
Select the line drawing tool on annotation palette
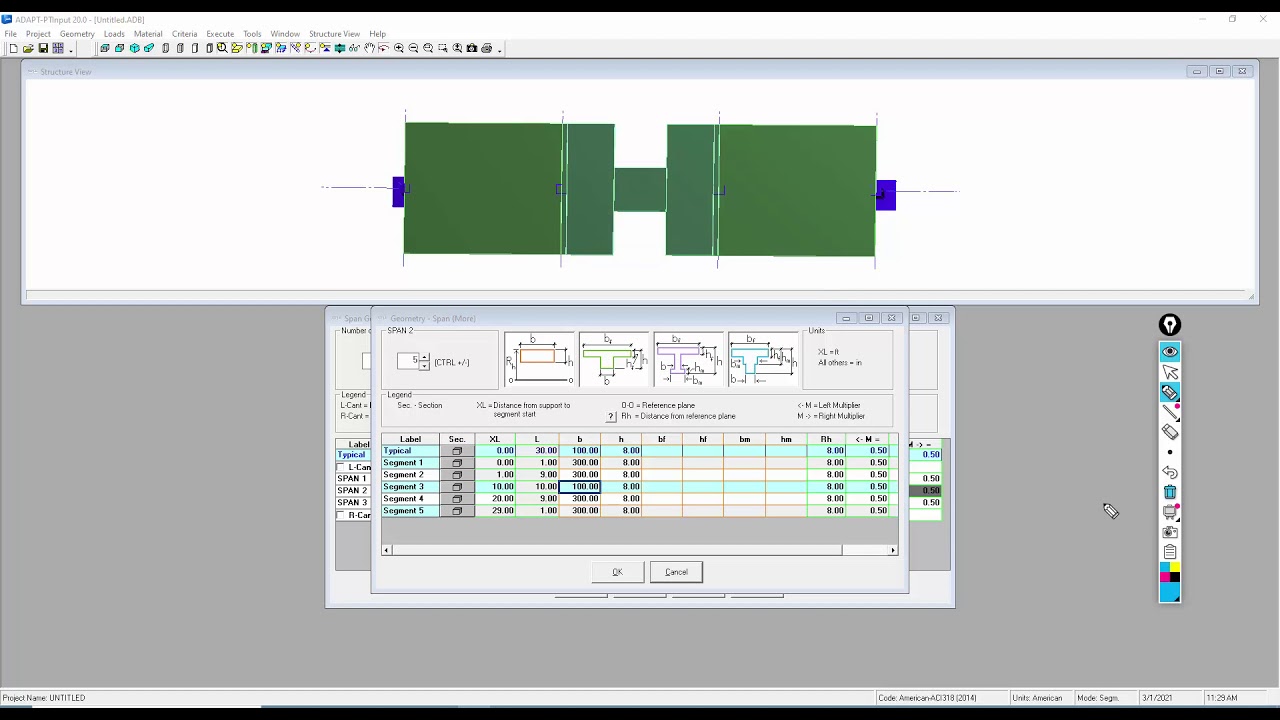pos(1169,412)
